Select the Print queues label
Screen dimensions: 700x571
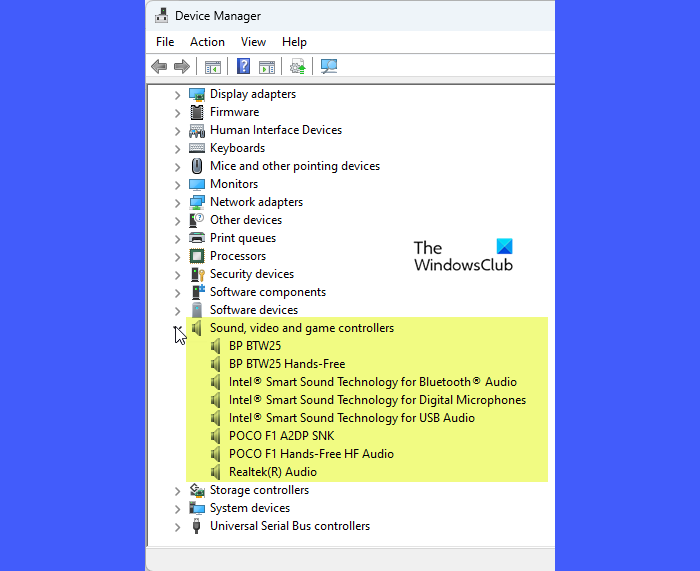[x=243, y=238]
